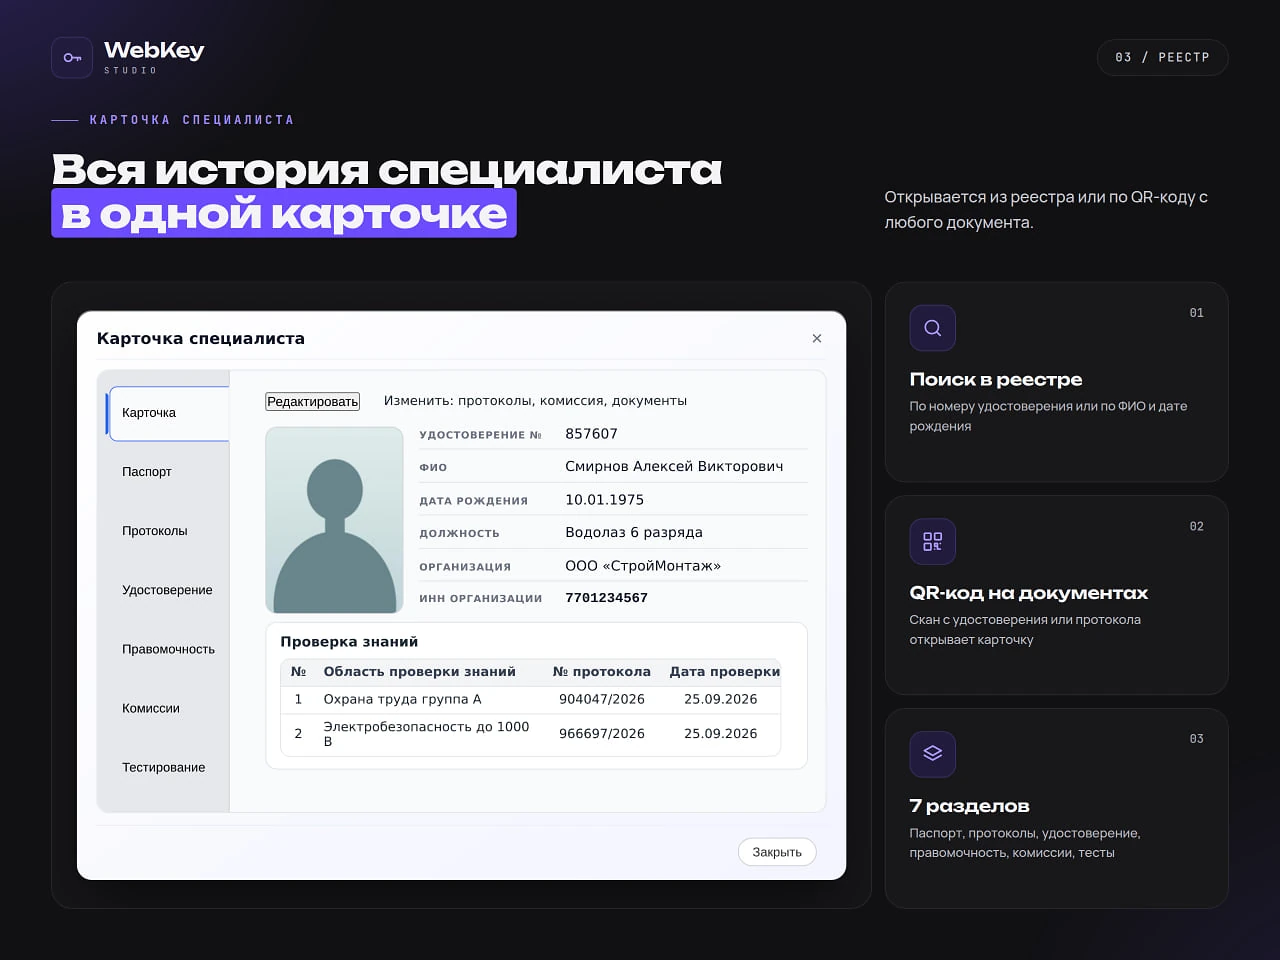Click the specialist photo placeholder
The image size is (1280, 960).
pyautogui.click(x=334, y=520)
